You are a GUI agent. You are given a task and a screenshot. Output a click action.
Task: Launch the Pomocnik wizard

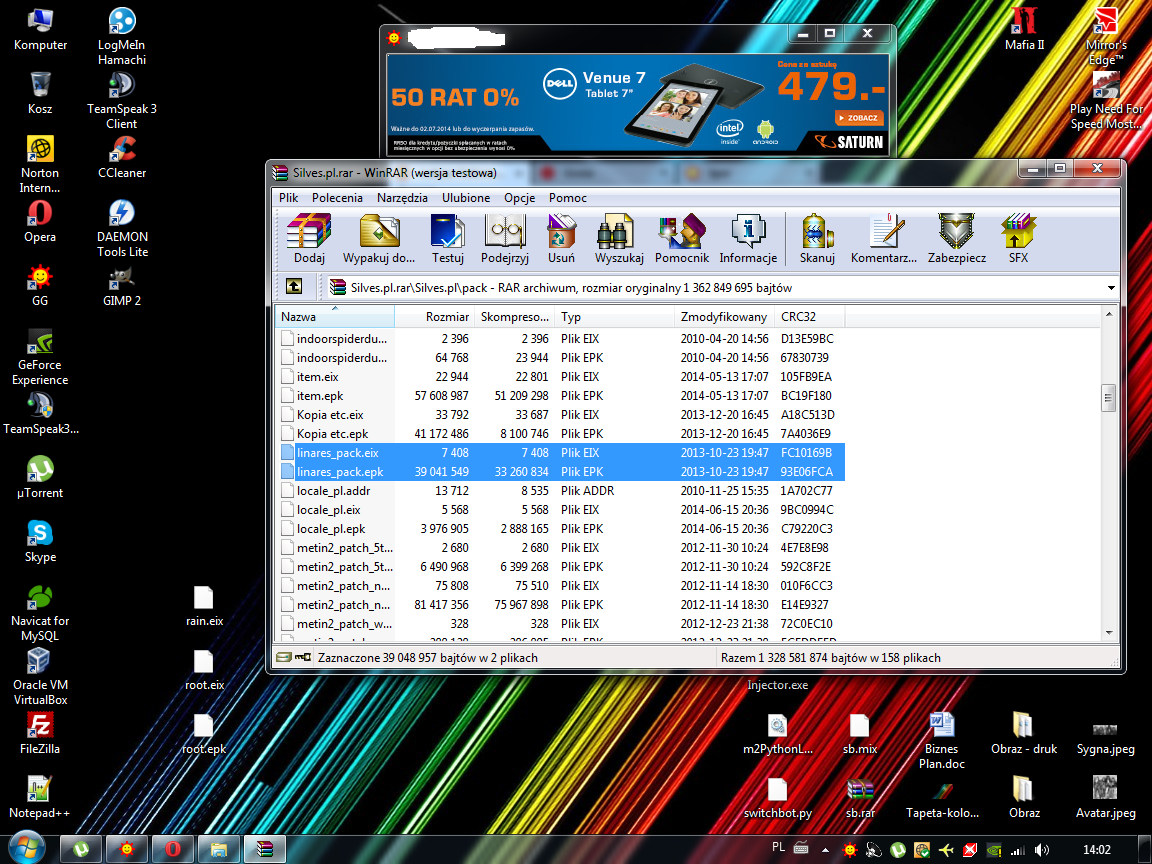click(x=682, y=238)
